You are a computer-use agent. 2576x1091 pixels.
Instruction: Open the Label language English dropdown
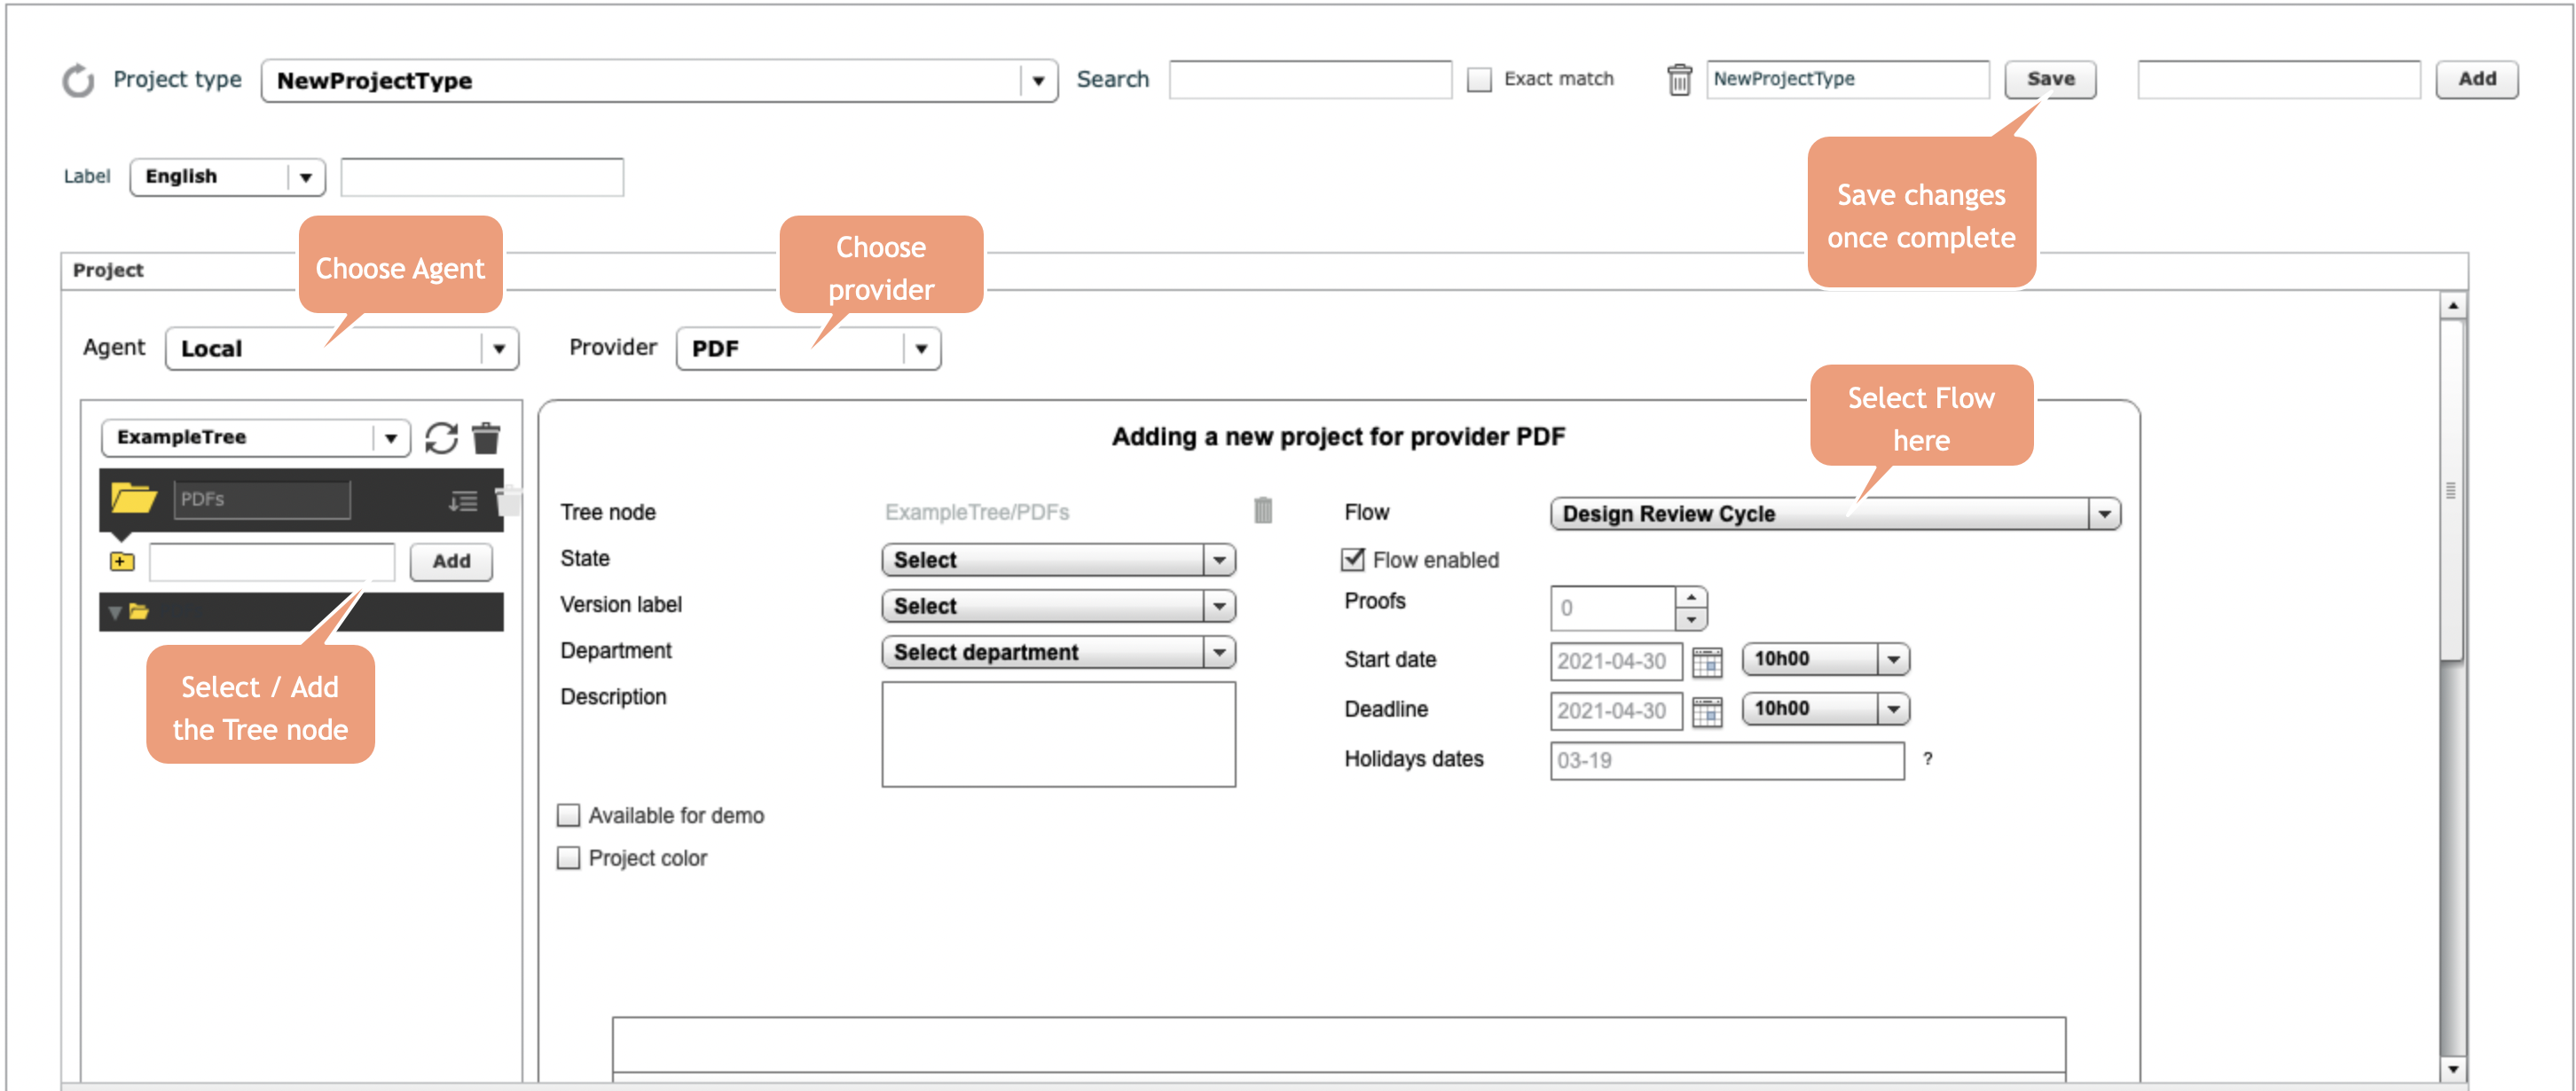(x=227, y=177)
